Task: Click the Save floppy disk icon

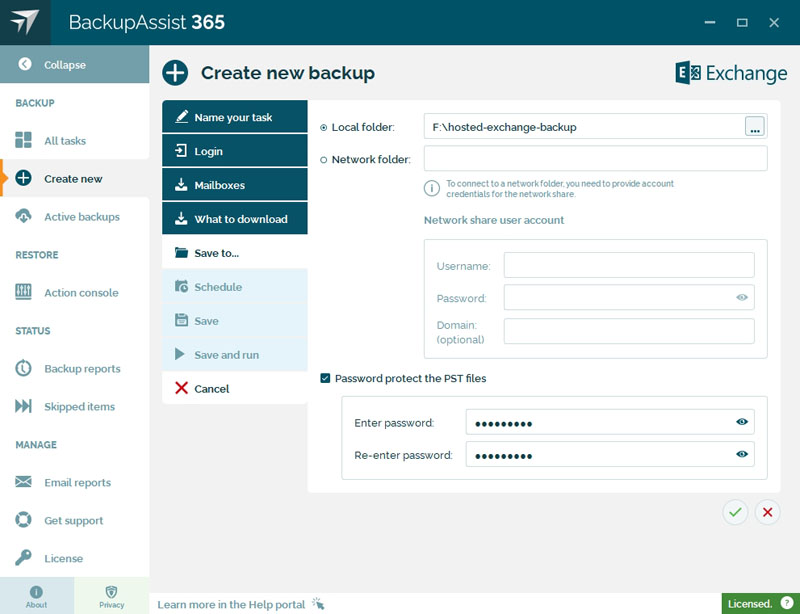Action: click(x=181, y=320)
